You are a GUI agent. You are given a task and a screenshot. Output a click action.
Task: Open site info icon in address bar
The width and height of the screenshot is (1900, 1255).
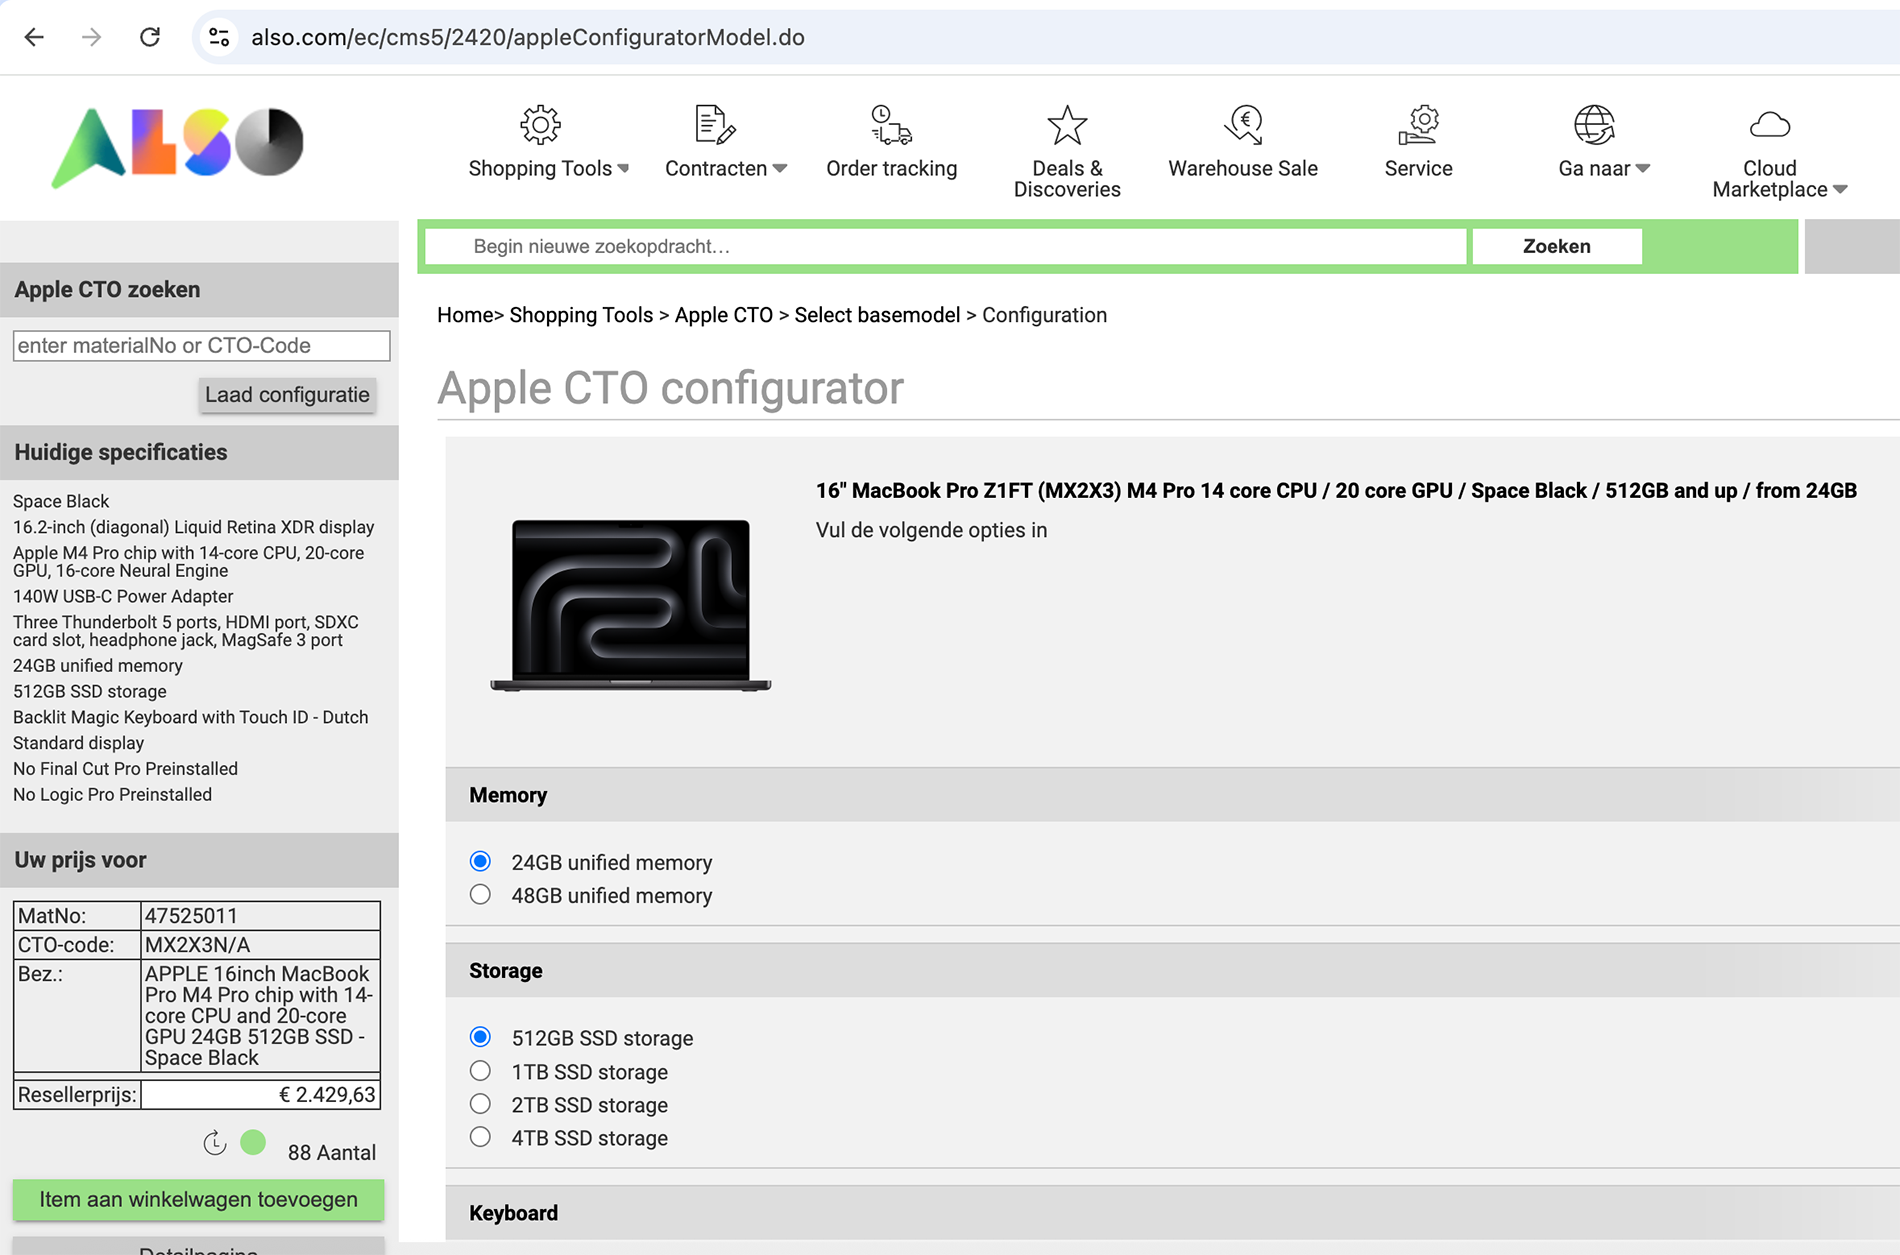pos(219,37)
